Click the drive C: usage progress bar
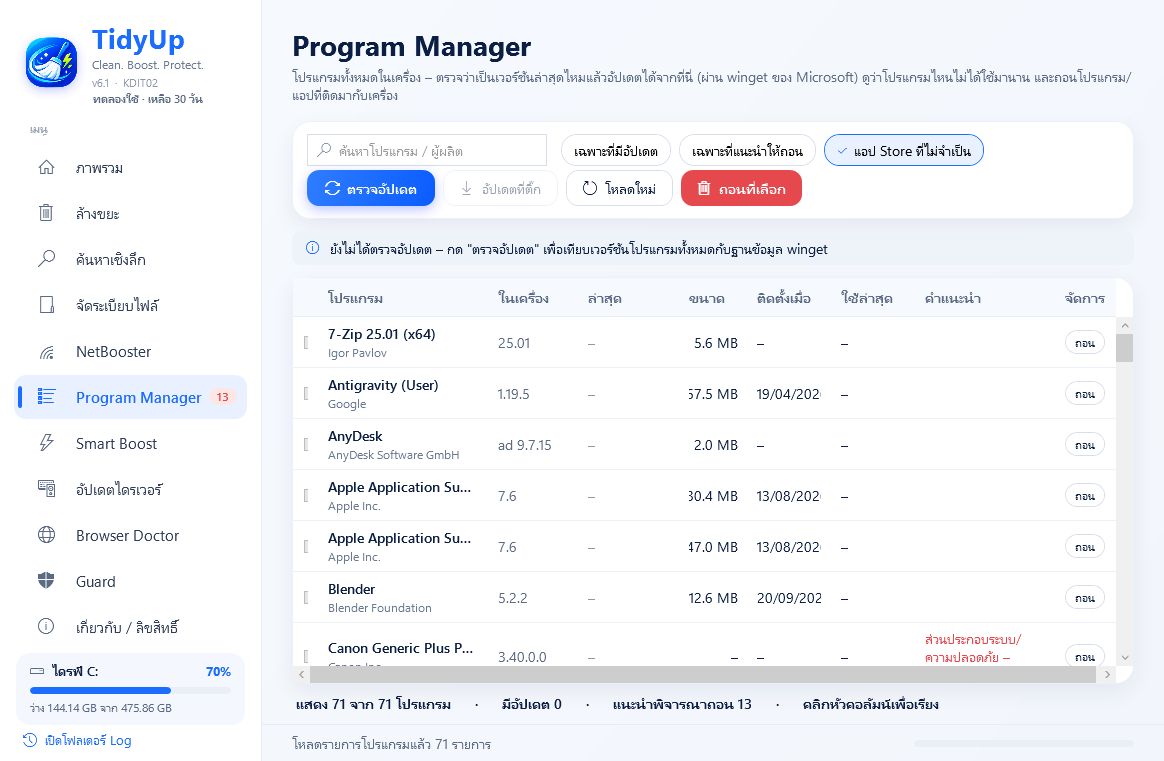The image size is (1164, 761). 131,690
